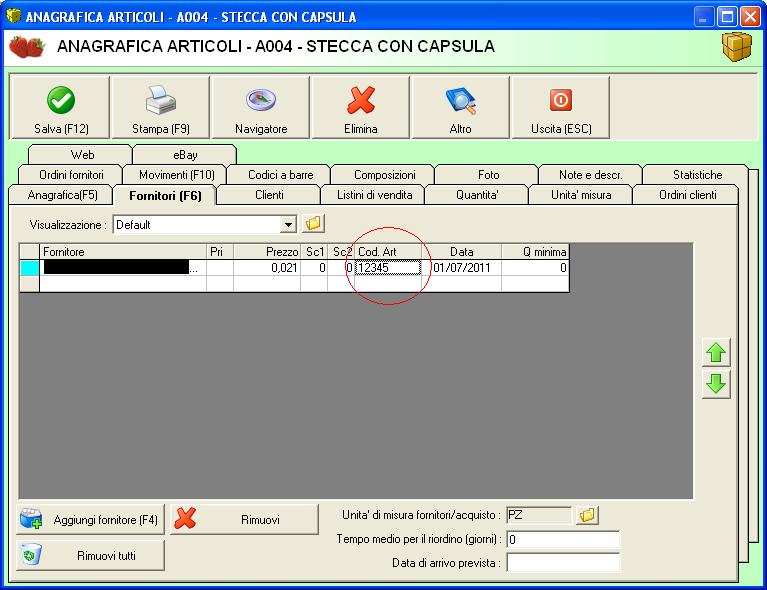Open the Unita' misura tab
Image resolution: width=767 pixels, height=590 pixels.
581,195
